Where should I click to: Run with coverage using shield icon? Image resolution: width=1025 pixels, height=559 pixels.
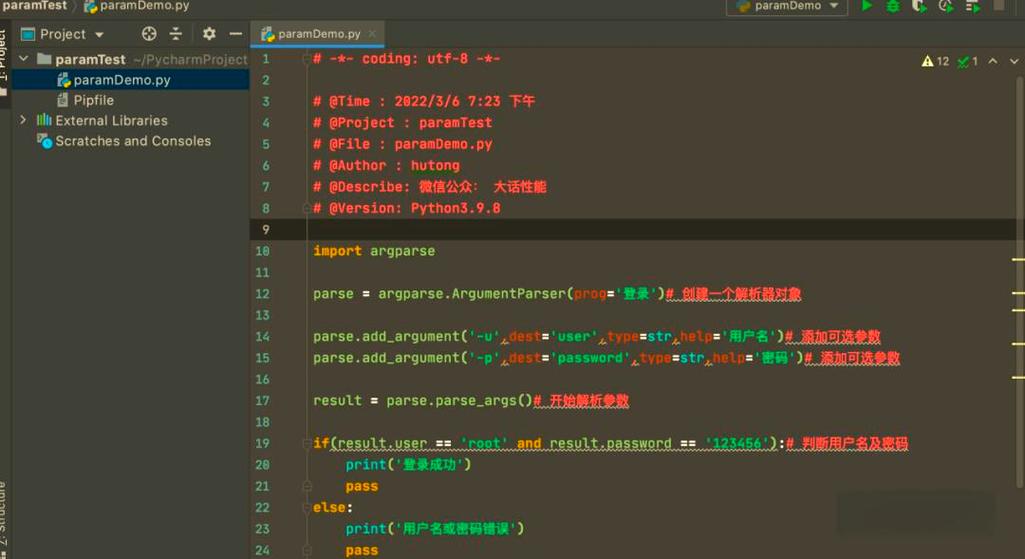pyautogui.click(x=918, y=6)
